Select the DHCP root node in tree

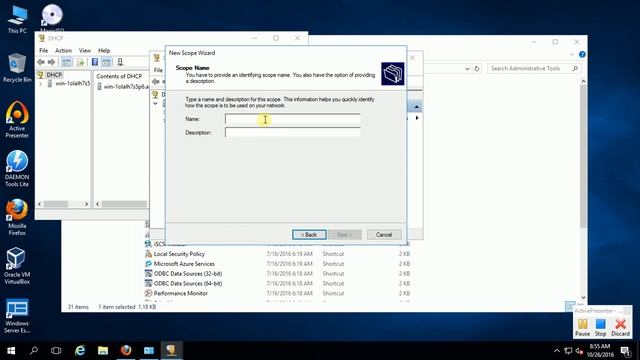tap(54, 75)
